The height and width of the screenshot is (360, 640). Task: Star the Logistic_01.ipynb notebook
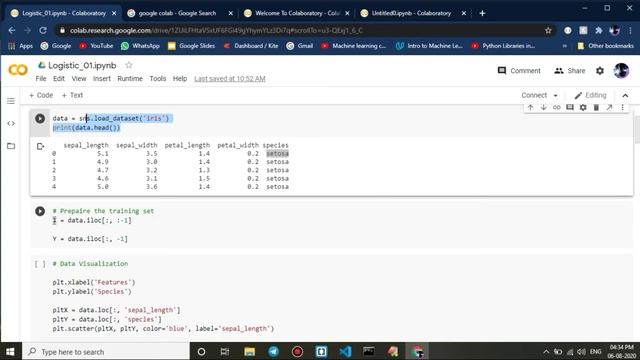pos(129,65)
